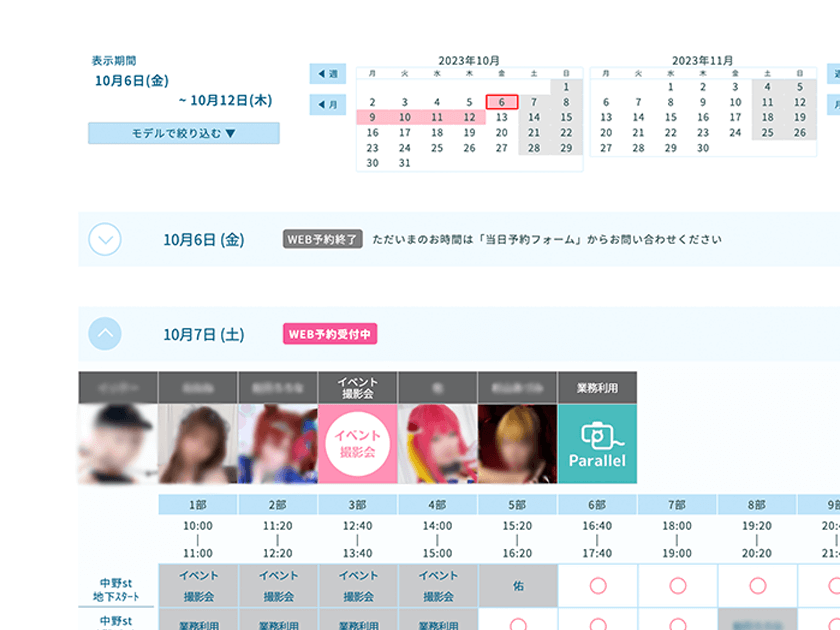The width and height of the screenshot is (840, 630).
Task: Click the ~10月12日(木) end date text
Action: pyautogui.click(x=226, y=100)
